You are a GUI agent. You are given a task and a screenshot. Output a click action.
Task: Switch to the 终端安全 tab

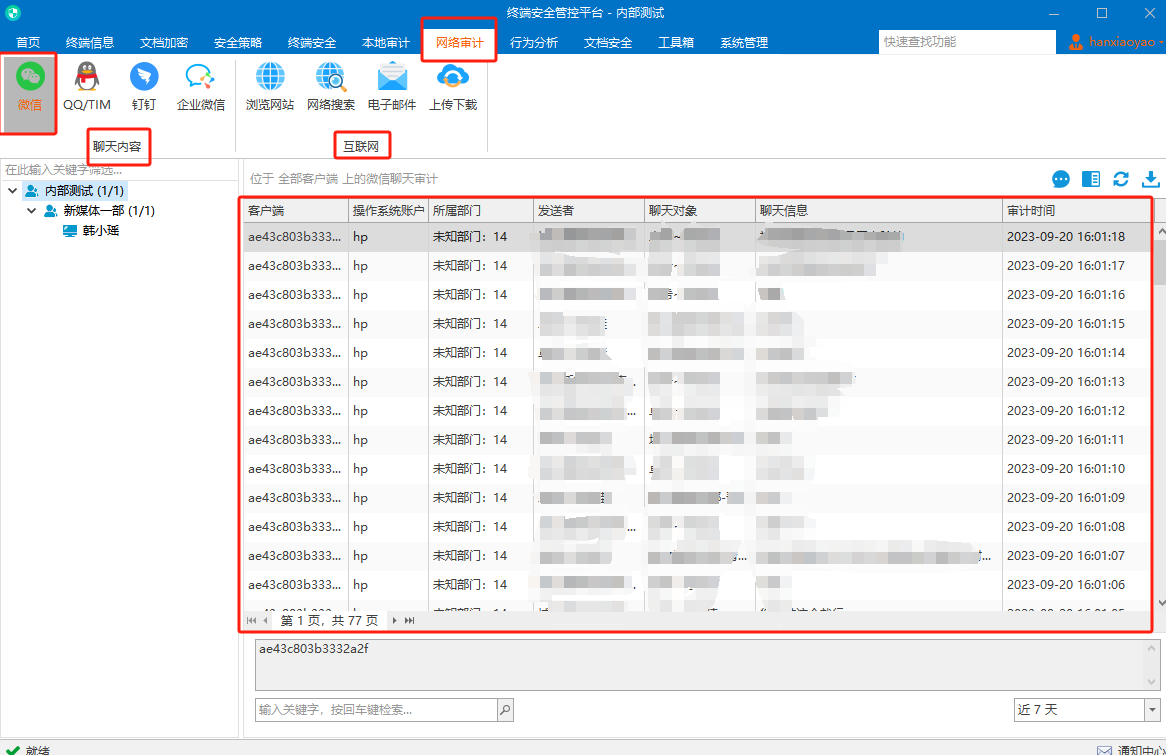(x=312, y=42)
